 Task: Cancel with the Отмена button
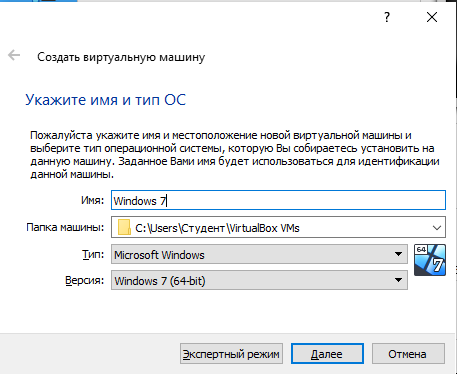[408, 354]
